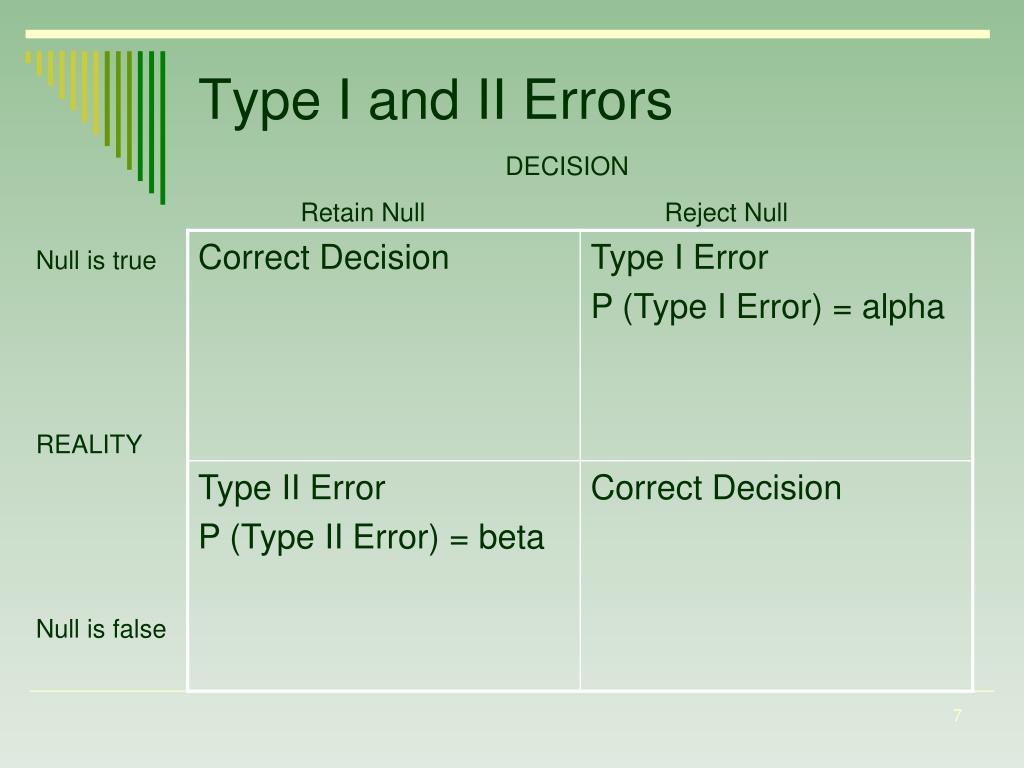Click the "Reject Null" column header

726,213
